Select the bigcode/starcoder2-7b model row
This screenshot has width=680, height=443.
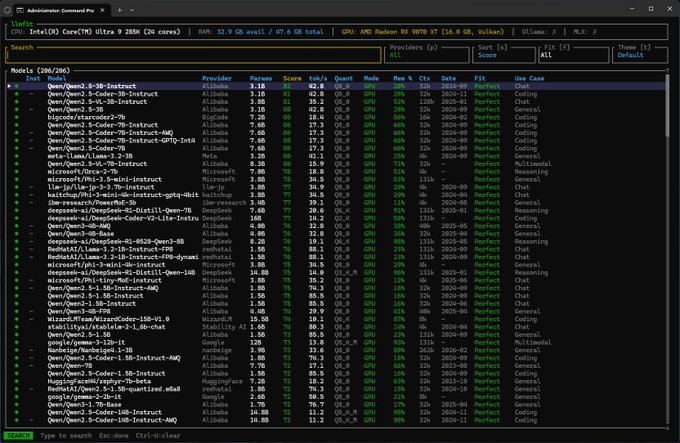(x=336, y=117)
